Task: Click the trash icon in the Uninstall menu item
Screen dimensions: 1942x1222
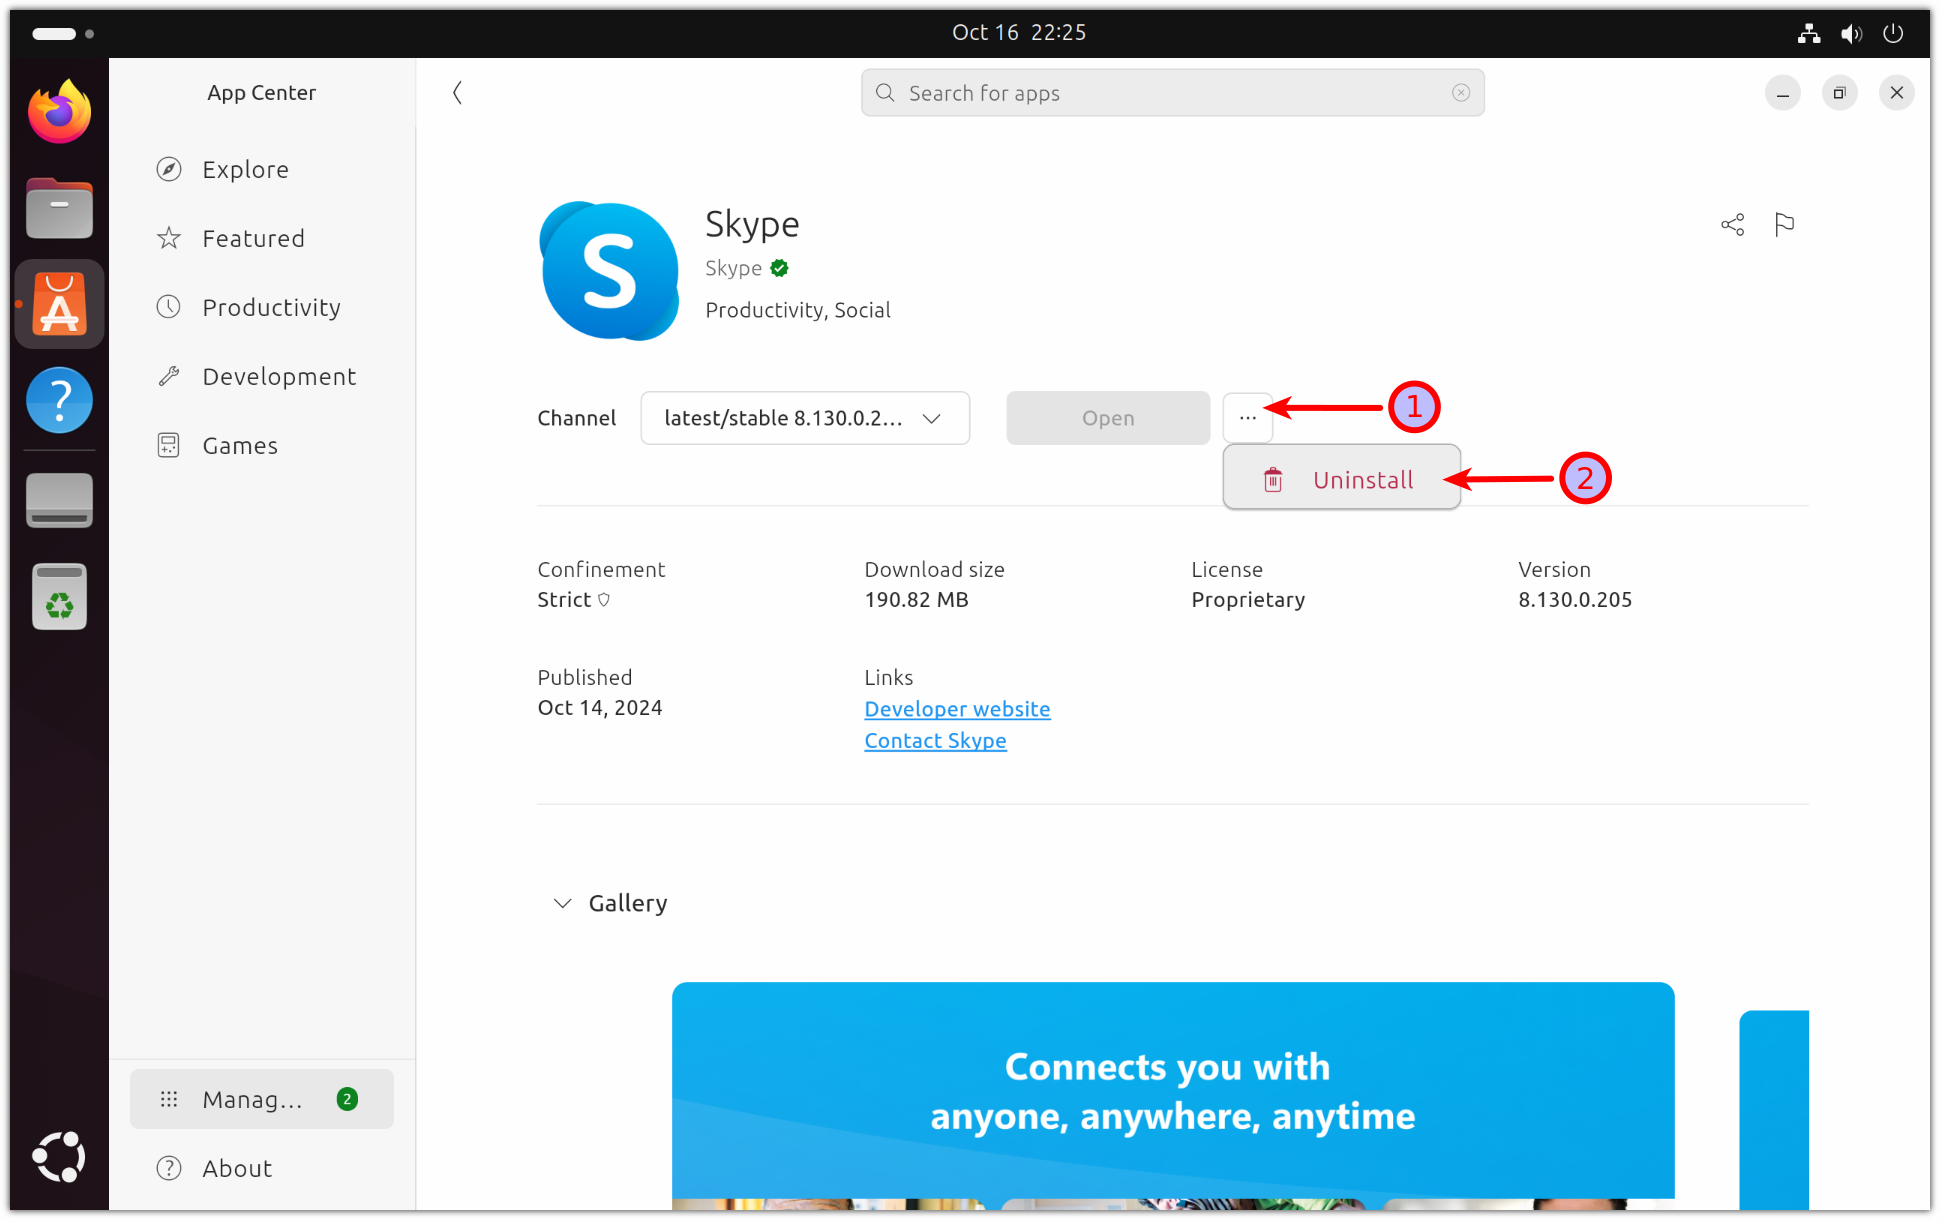Action: (1273, 480)
